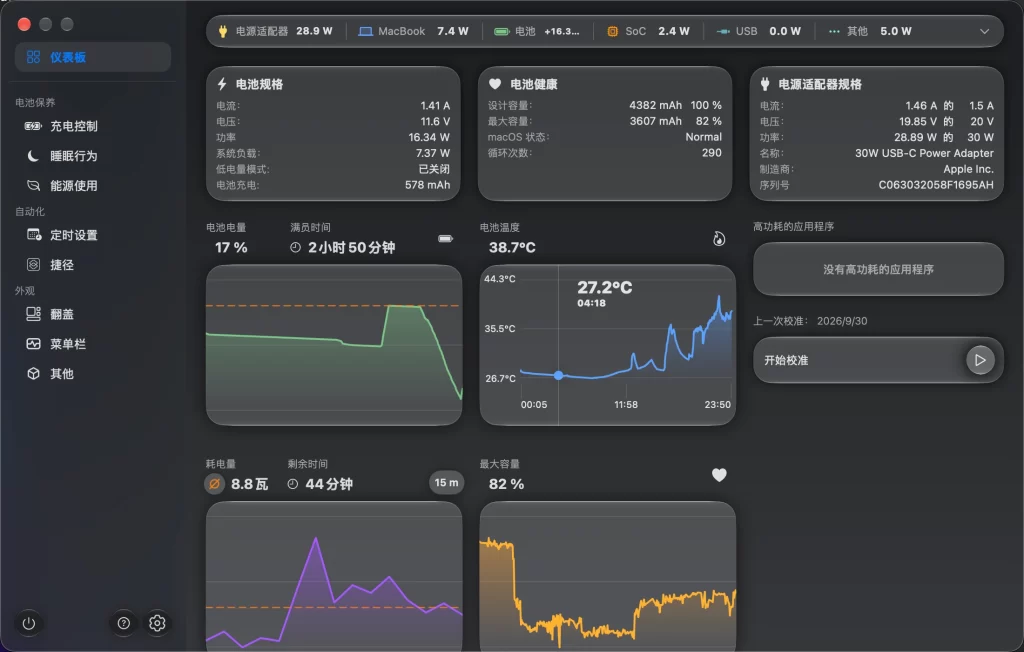
Task: Click the clock icon beside 44分钟
Action: (x=293, y=484)
